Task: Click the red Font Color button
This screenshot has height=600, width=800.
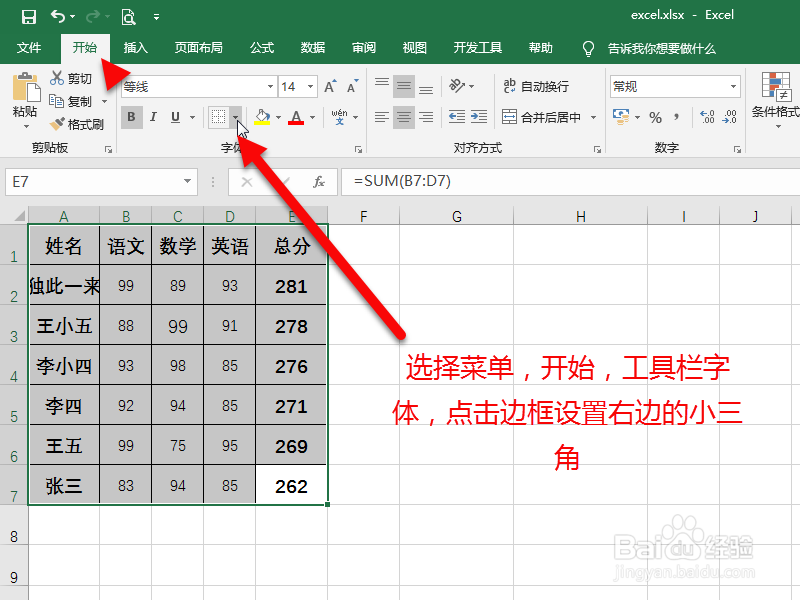Action: (x=296, y=117)
